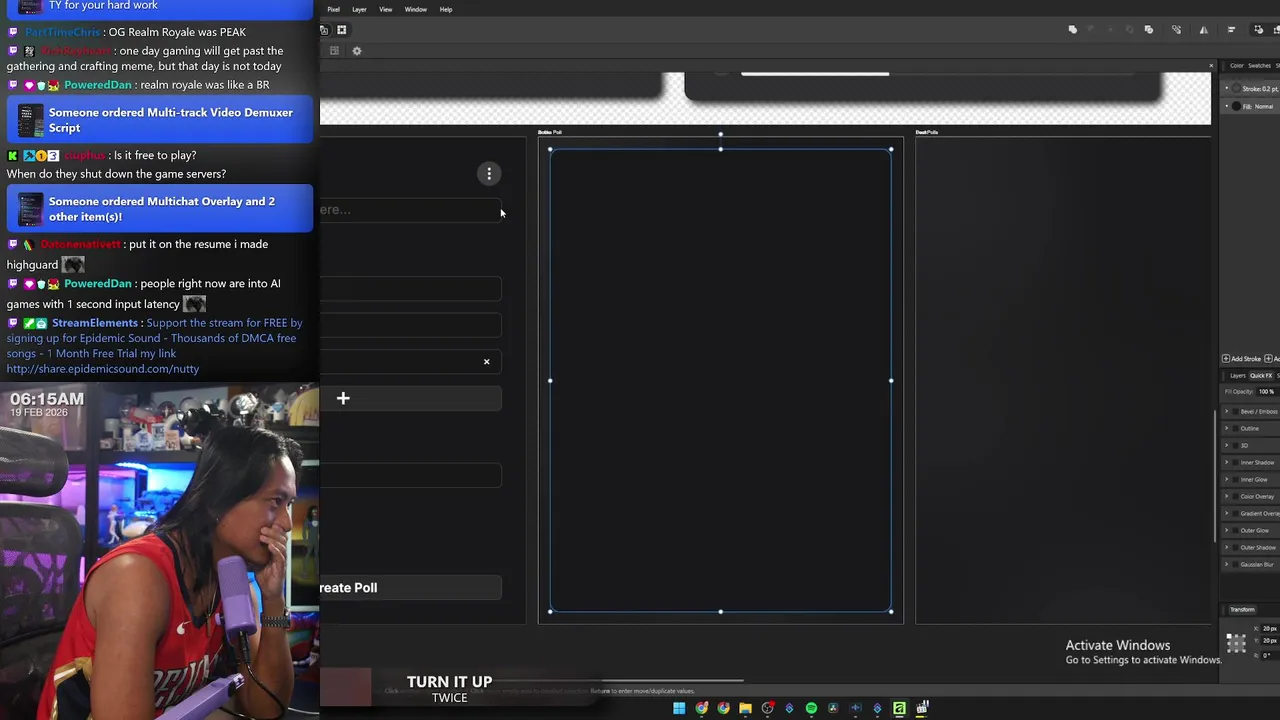This screenshot has height=720, width=1280.
Task: Click the Fill Opacity value field
Action: coord(1266,392)
